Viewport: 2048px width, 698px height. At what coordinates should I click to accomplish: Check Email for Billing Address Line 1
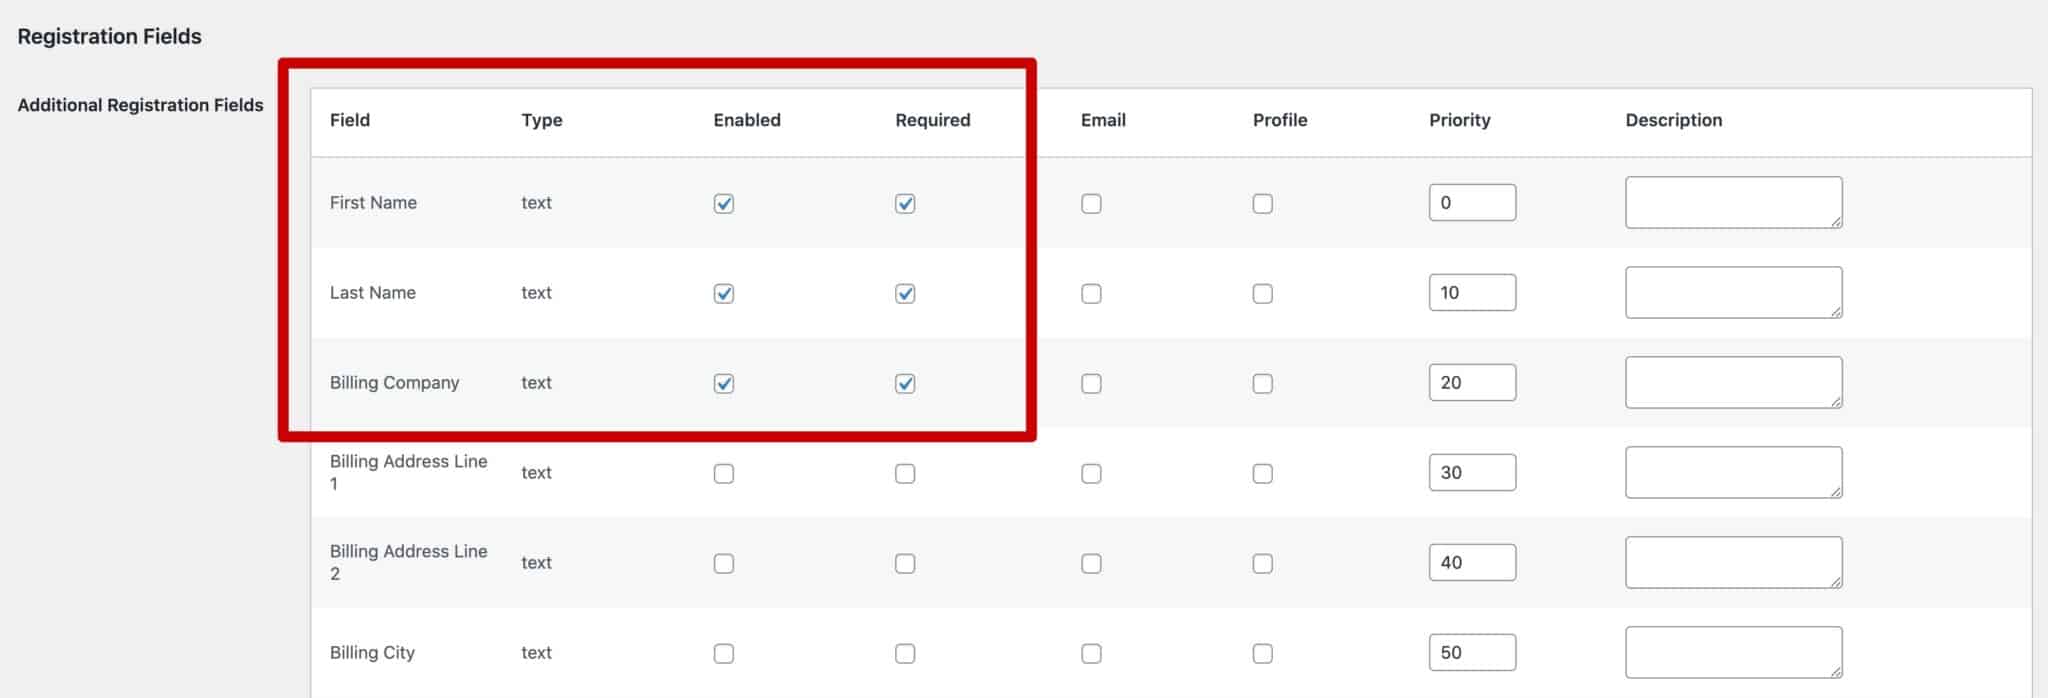(1090, 472)
